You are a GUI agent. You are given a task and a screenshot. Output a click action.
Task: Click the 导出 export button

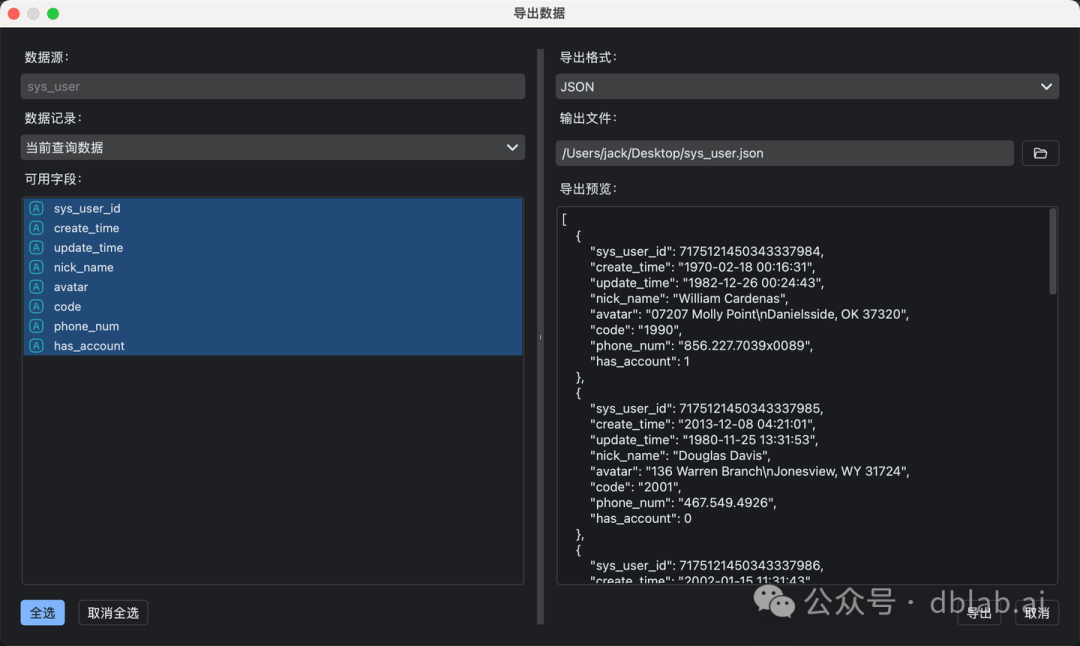pos(978,612)
